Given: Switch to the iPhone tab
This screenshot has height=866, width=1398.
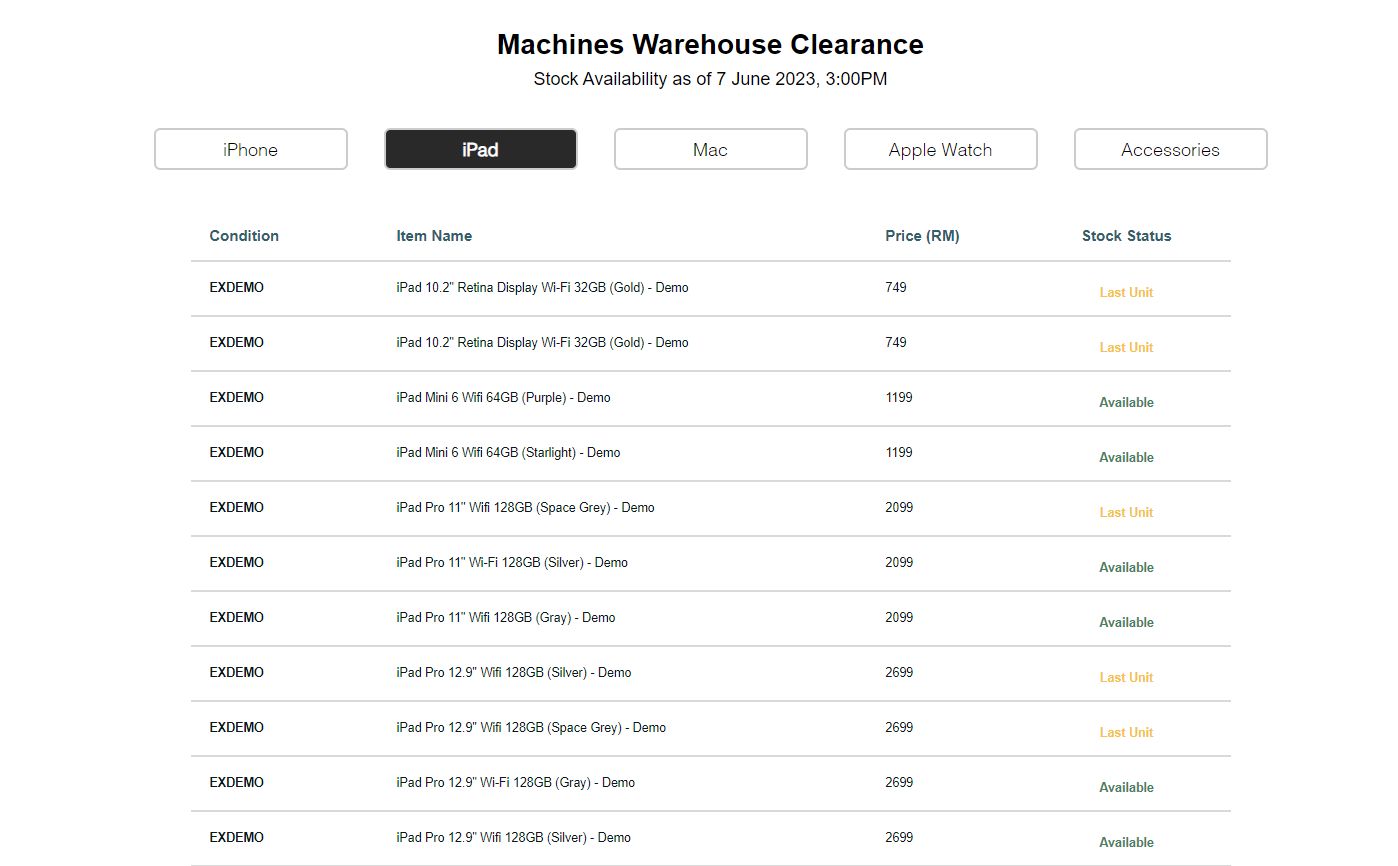Looking at the screenshot, I should (251, 149).
